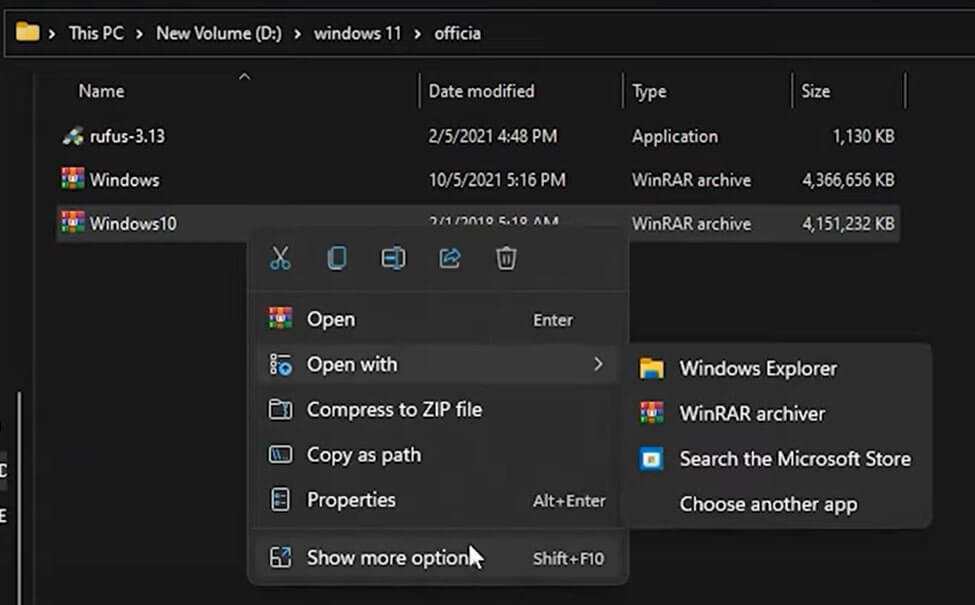Click the Cut scissors icon
Screen dimensions: 975x605
tap(280, 258)
